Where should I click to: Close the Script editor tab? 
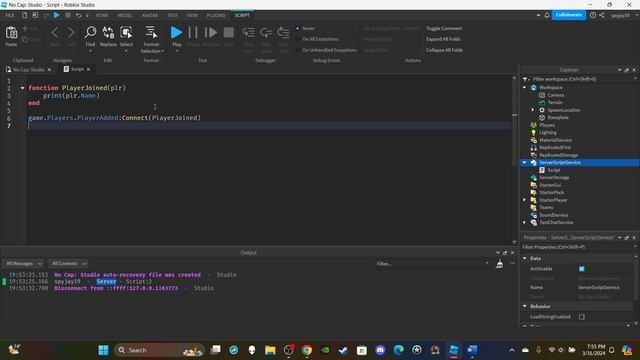pyautogui.click(x=89, y=69)
